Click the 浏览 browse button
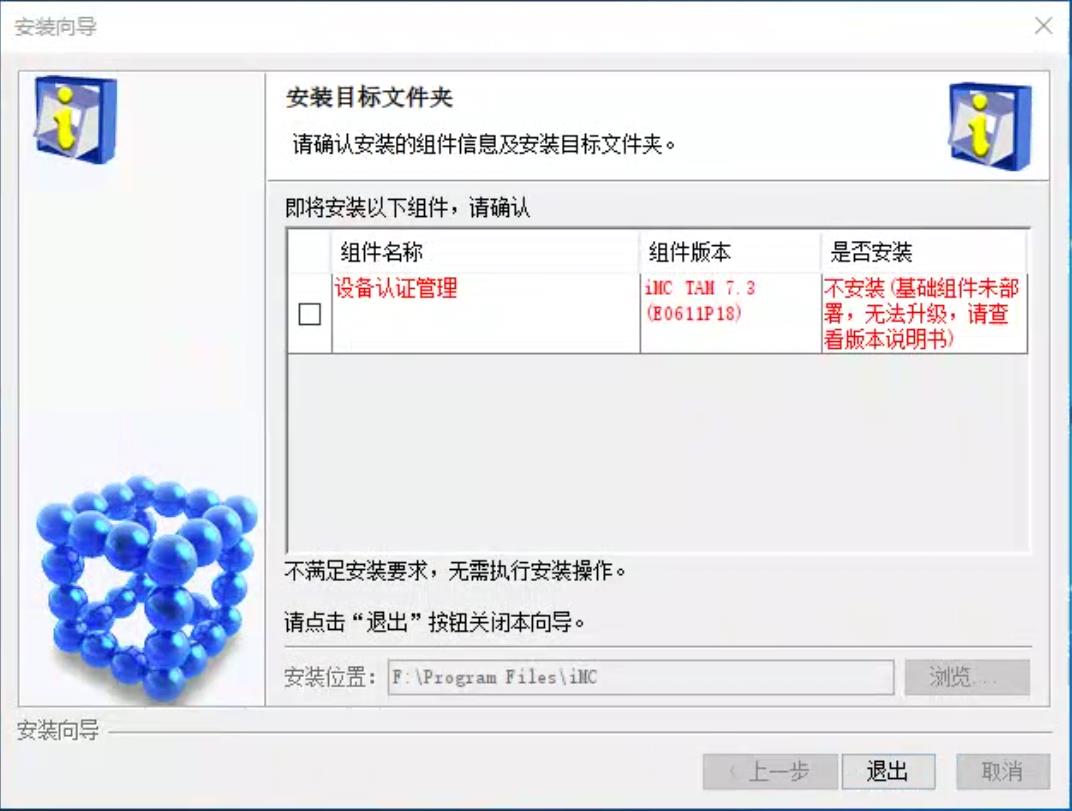The image size is (1072, 811). click(x=967, y=677)
